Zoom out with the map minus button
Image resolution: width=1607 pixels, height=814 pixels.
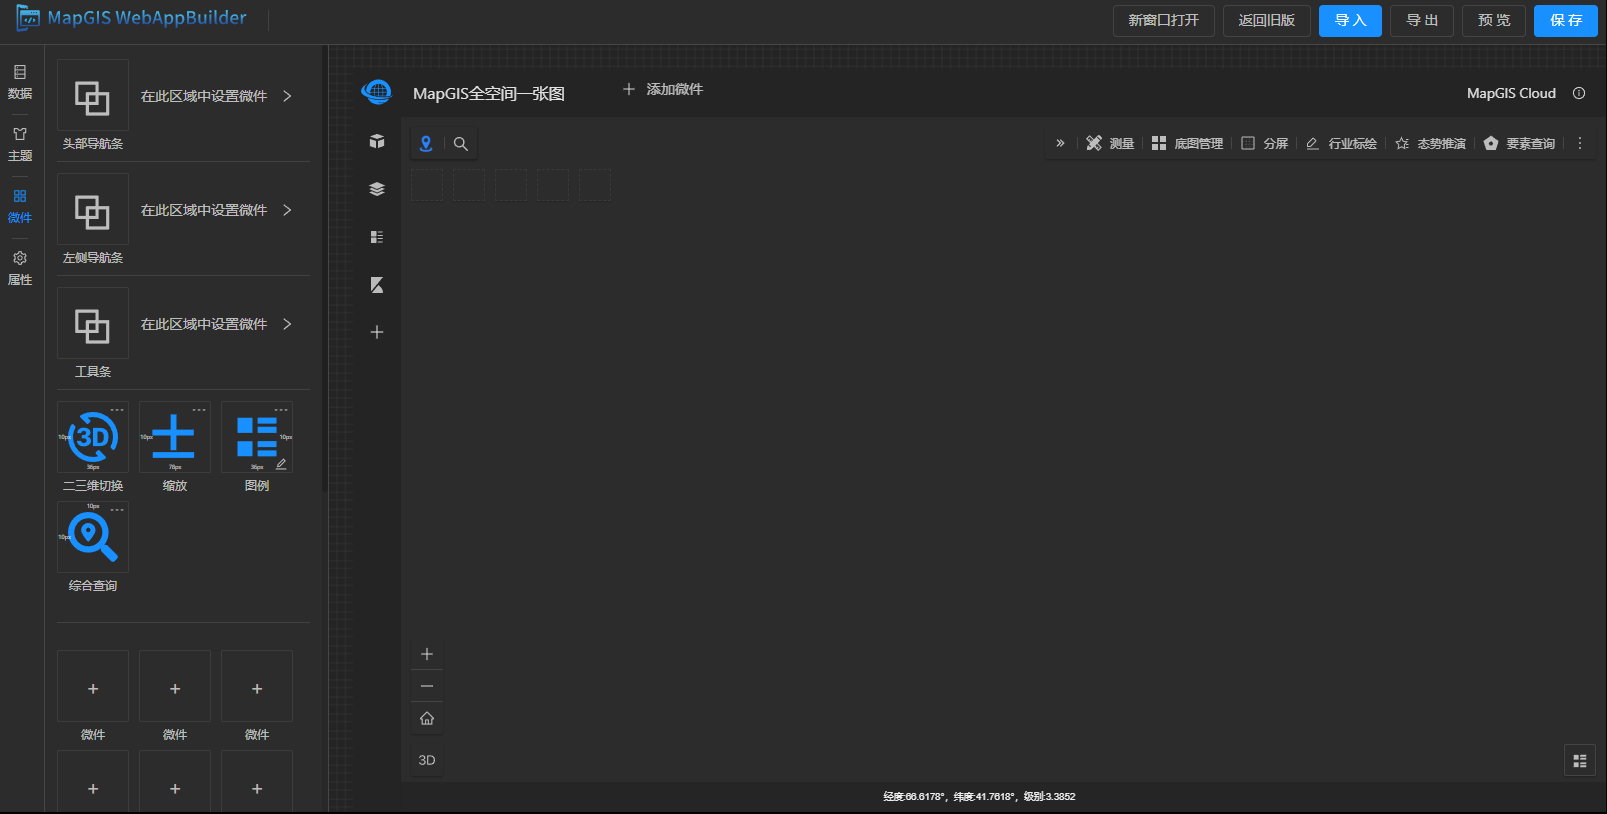(427, 686)
